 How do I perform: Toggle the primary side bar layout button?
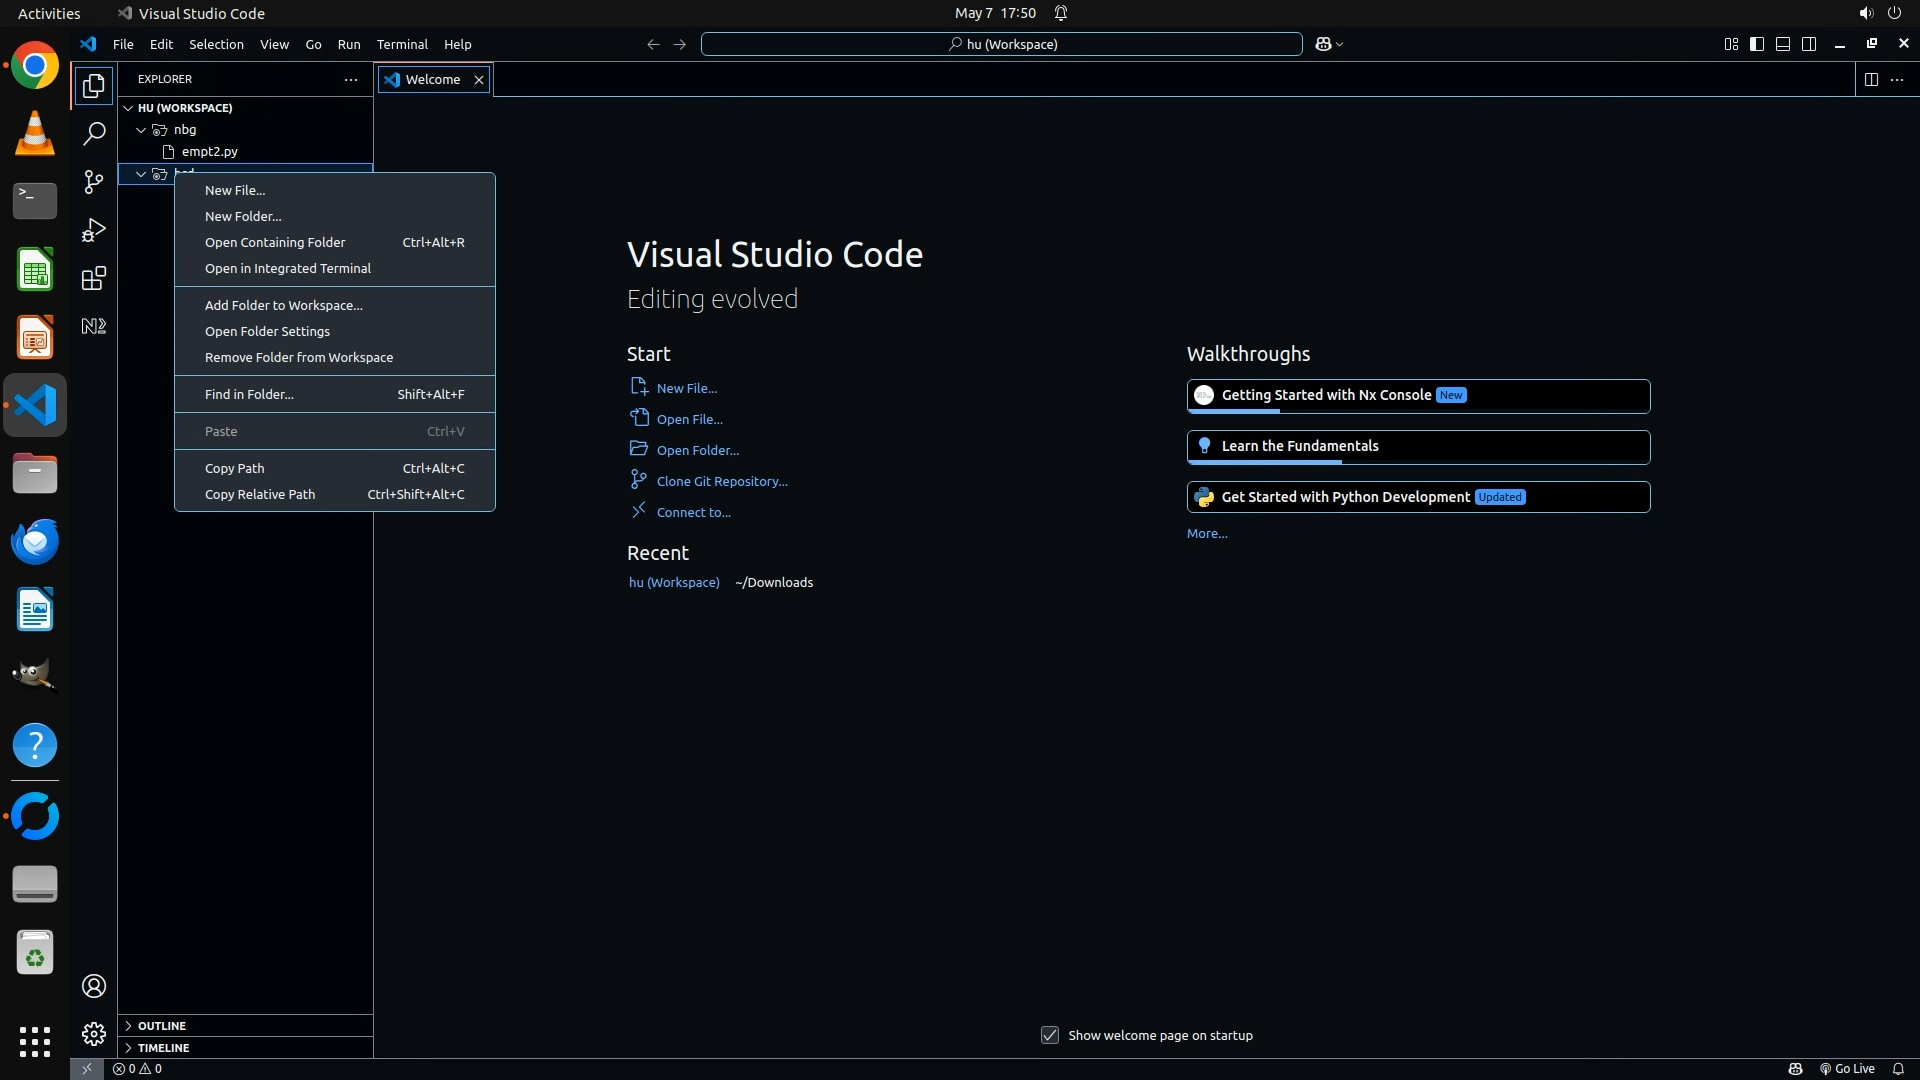[1757, 44]
